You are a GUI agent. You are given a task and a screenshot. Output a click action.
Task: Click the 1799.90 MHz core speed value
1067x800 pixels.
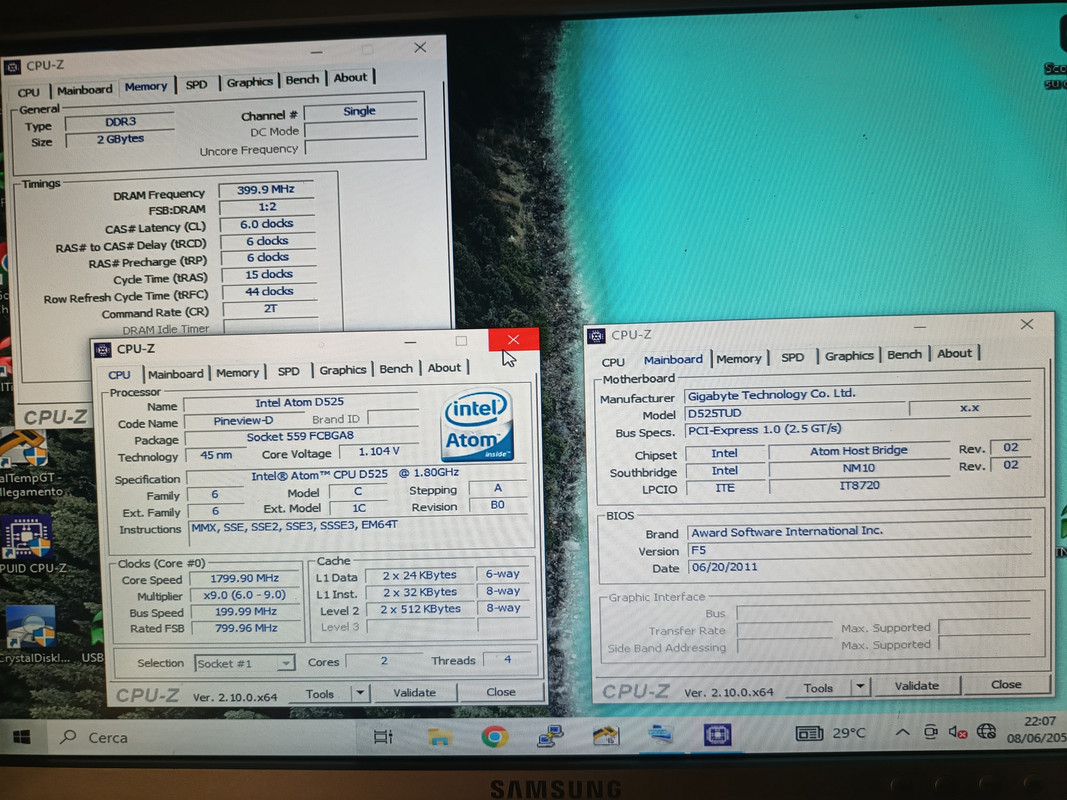(244, 578)
